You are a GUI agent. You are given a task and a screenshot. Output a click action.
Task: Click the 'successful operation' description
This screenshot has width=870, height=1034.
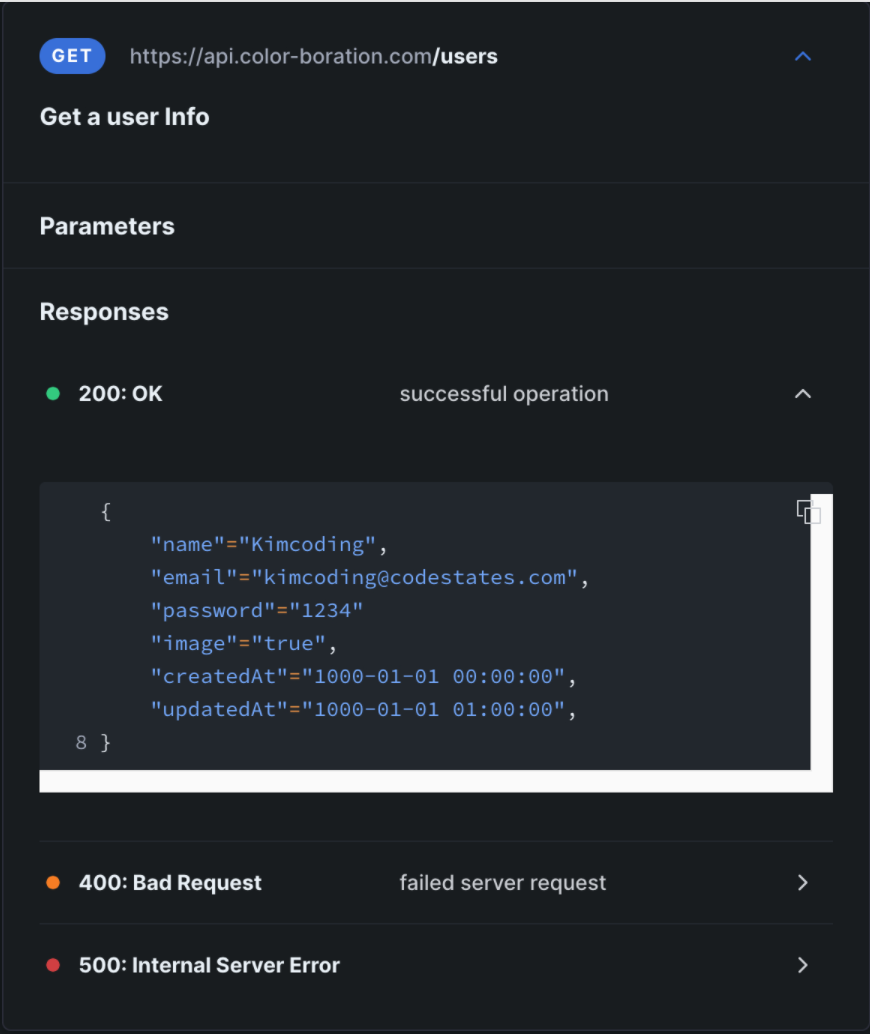(x=504, y=394)
